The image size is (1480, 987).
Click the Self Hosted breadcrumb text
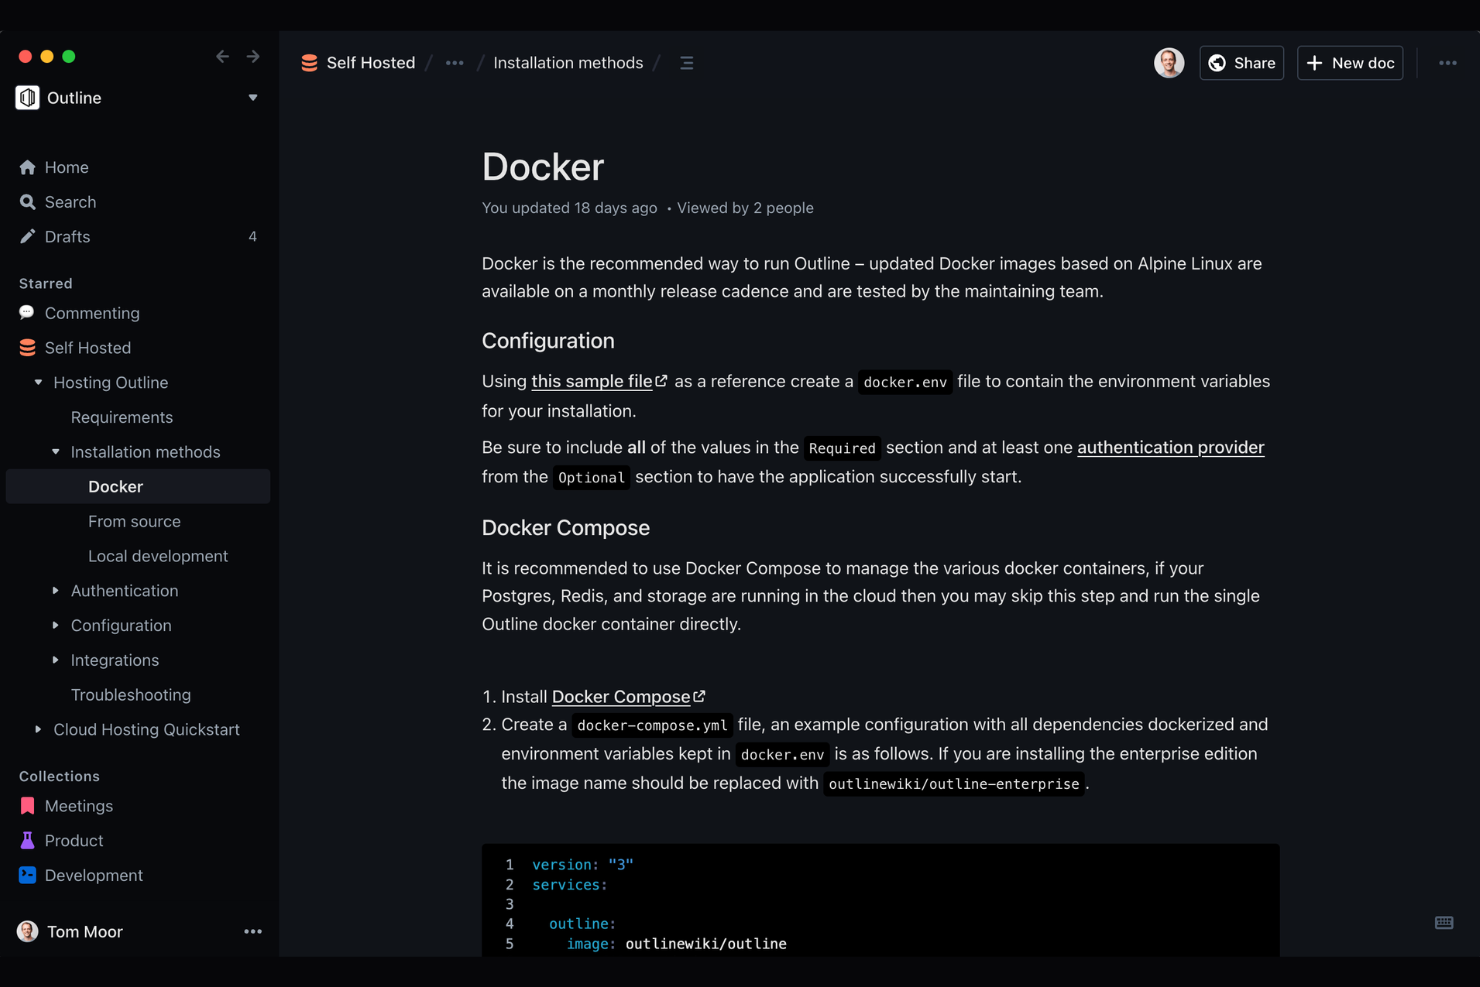[x=371, y=63]
